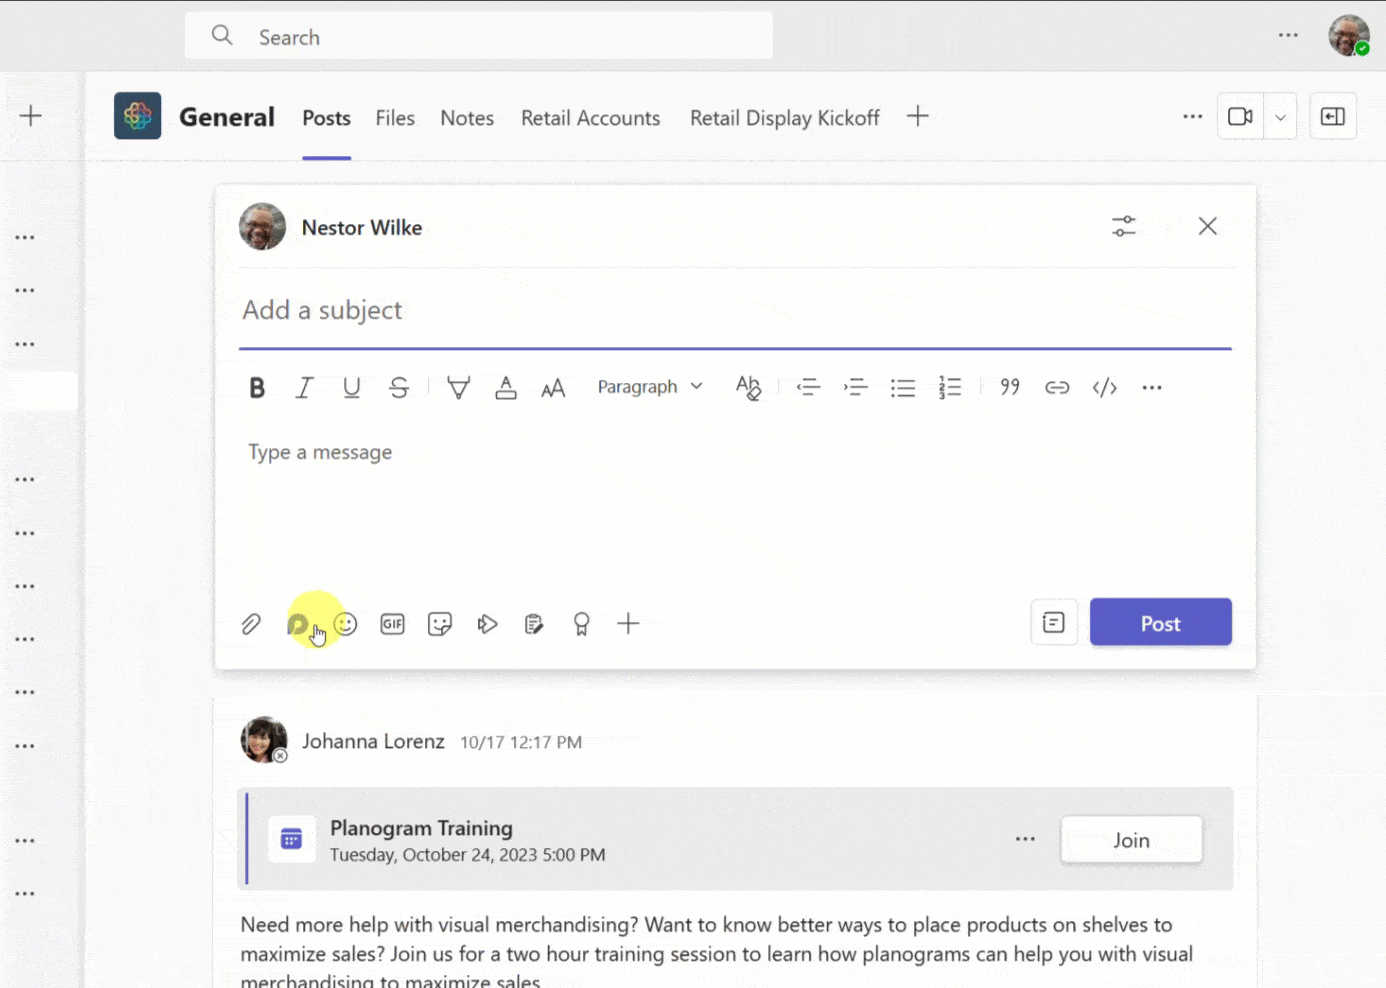Viewport: 1386px width, 988px height.
Task: Start a meeting with the camera icon
Action: (1240, 116)
